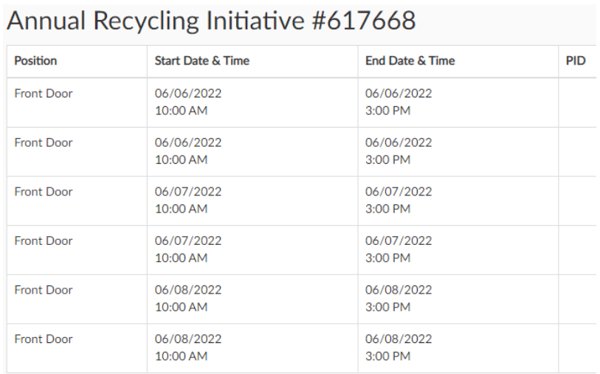The width and height of the screenshot is (600, 374).
Task: Click start date cell of second 06/06/2022 row
Action: coord(253,152)
